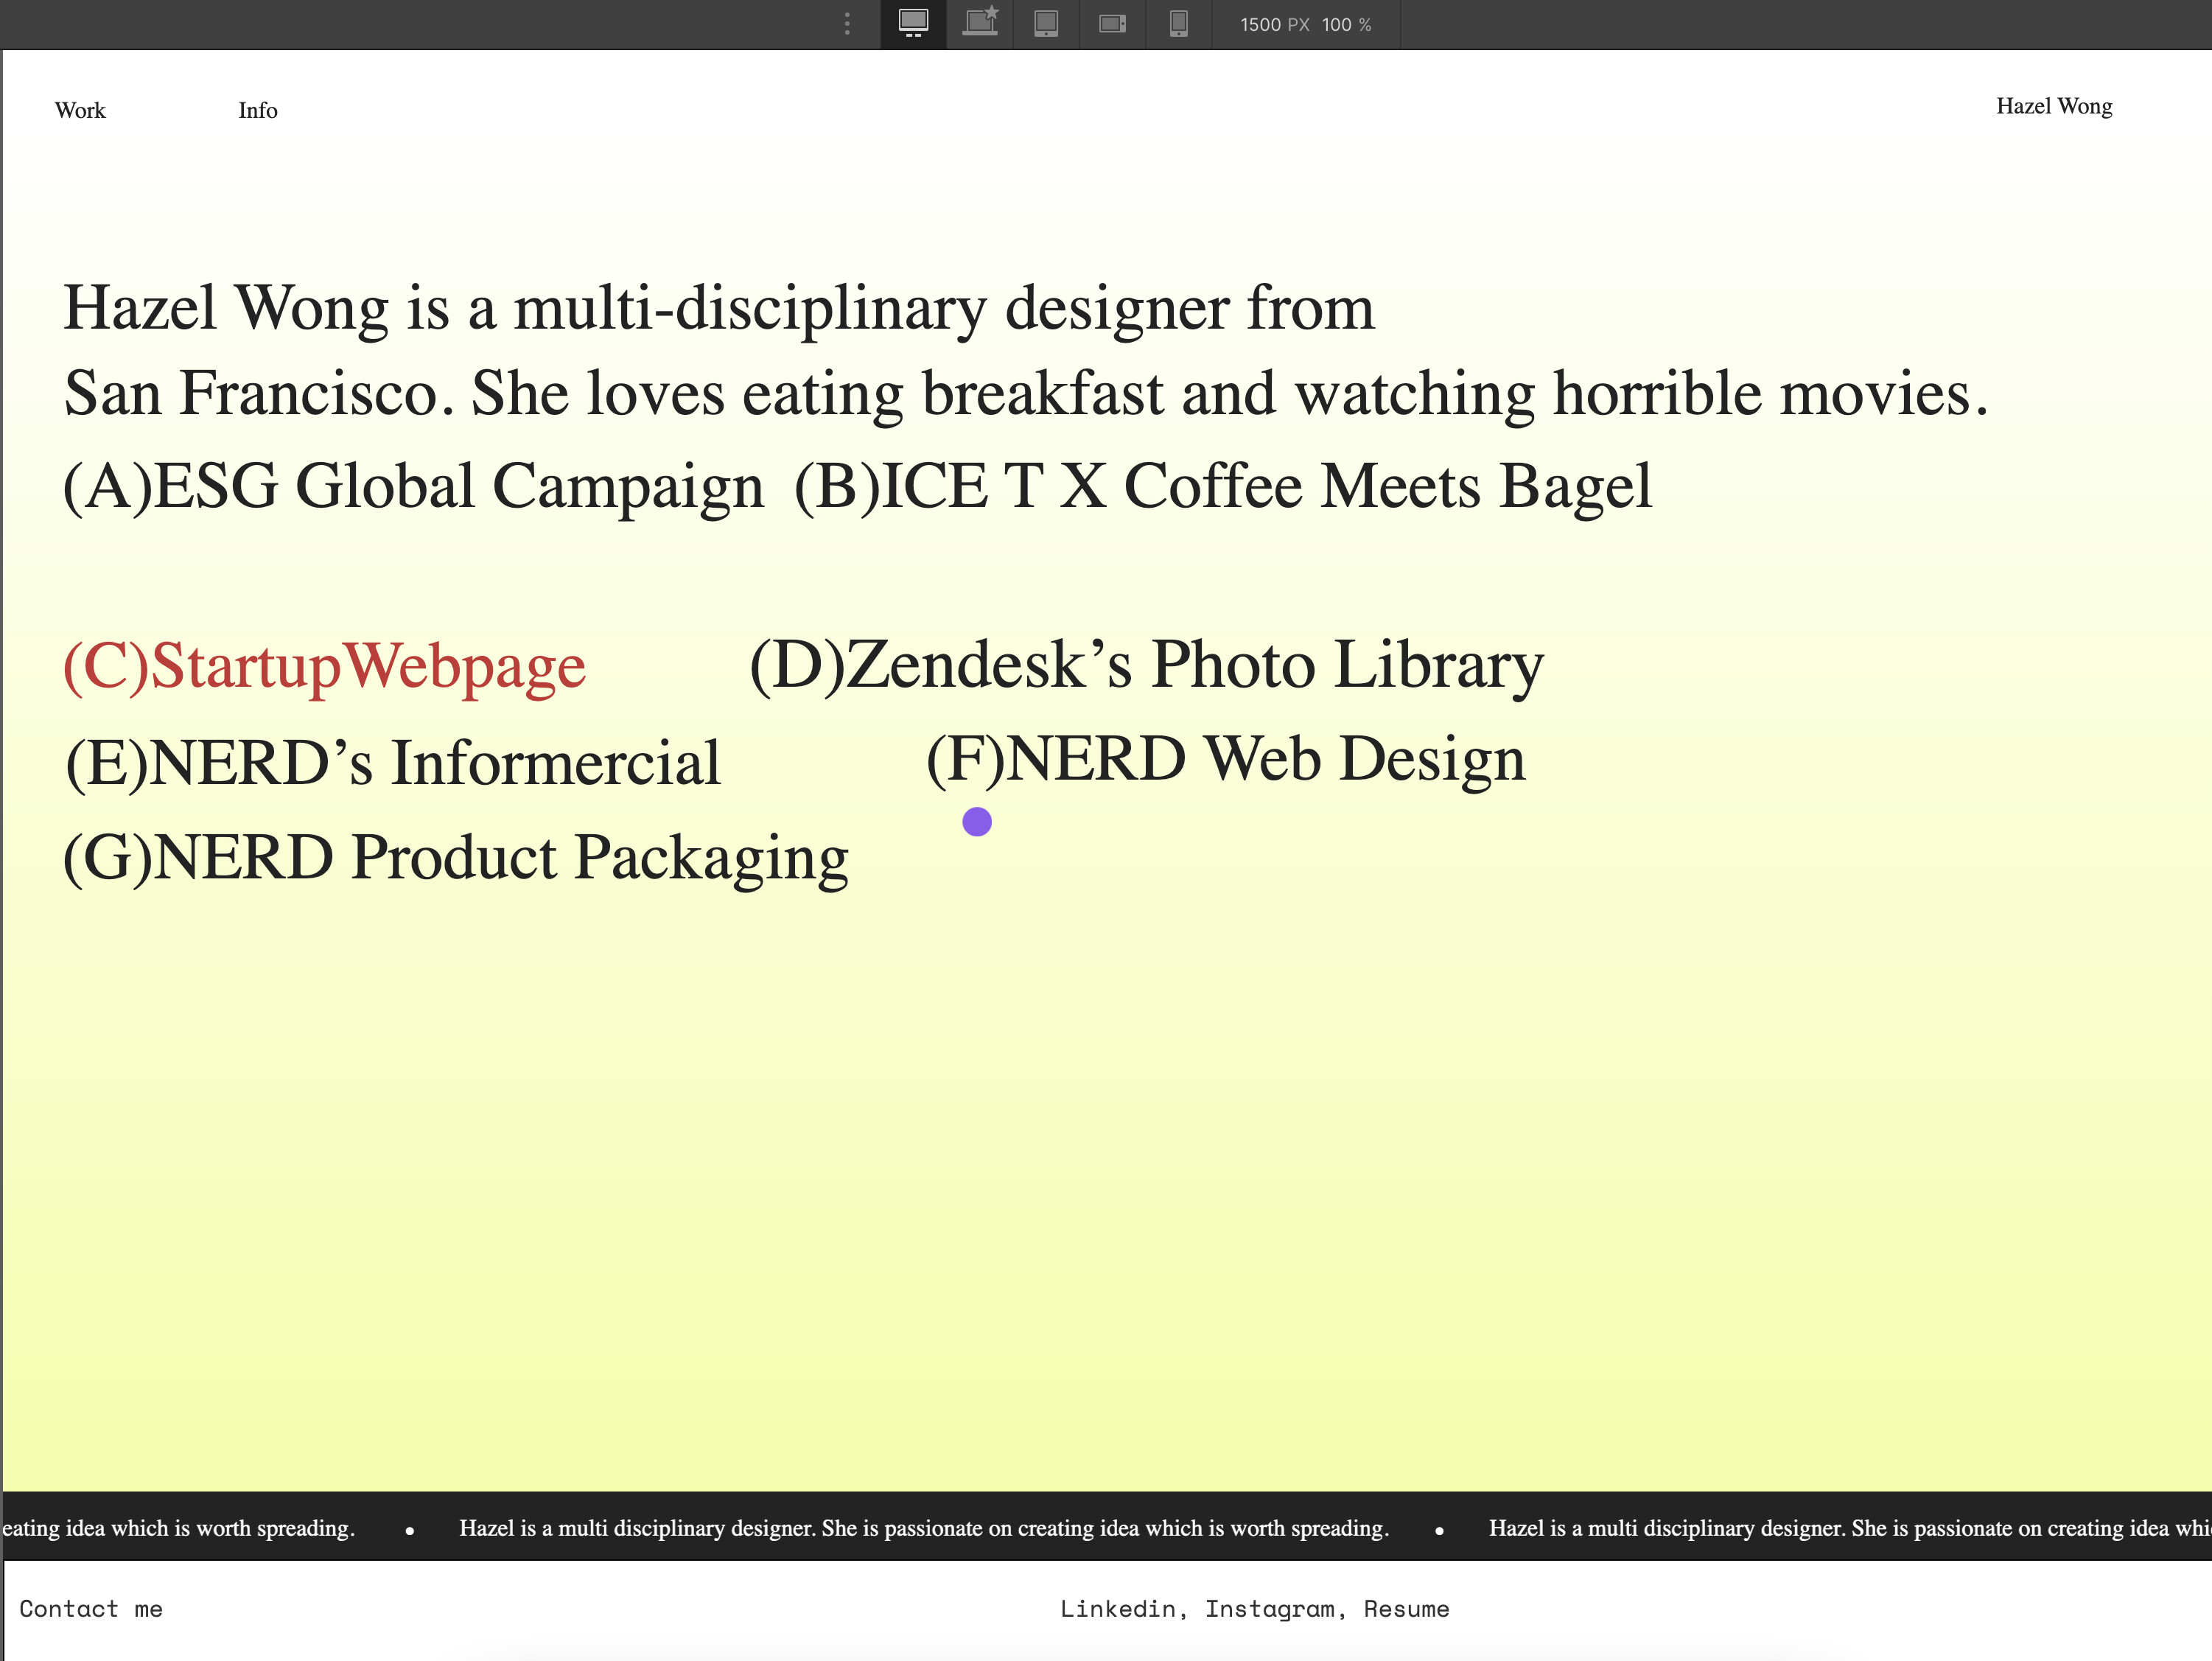Open the Info nav item
Screen dimensions: 2212x1661
257,110
